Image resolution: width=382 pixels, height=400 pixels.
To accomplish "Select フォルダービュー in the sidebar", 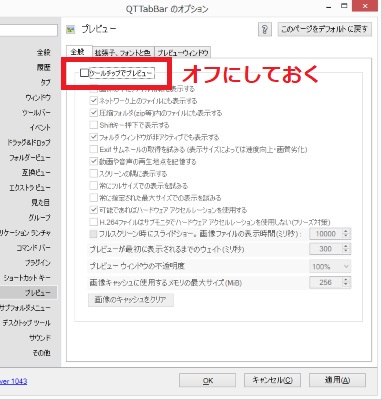I will point(30,158).
